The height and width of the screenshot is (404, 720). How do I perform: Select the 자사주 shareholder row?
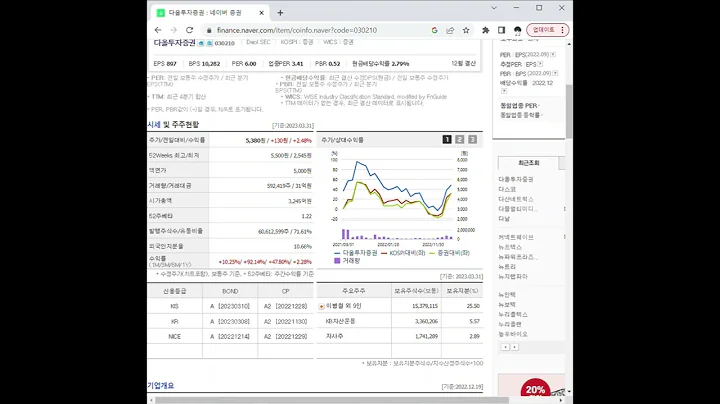[x=399, y=337]
